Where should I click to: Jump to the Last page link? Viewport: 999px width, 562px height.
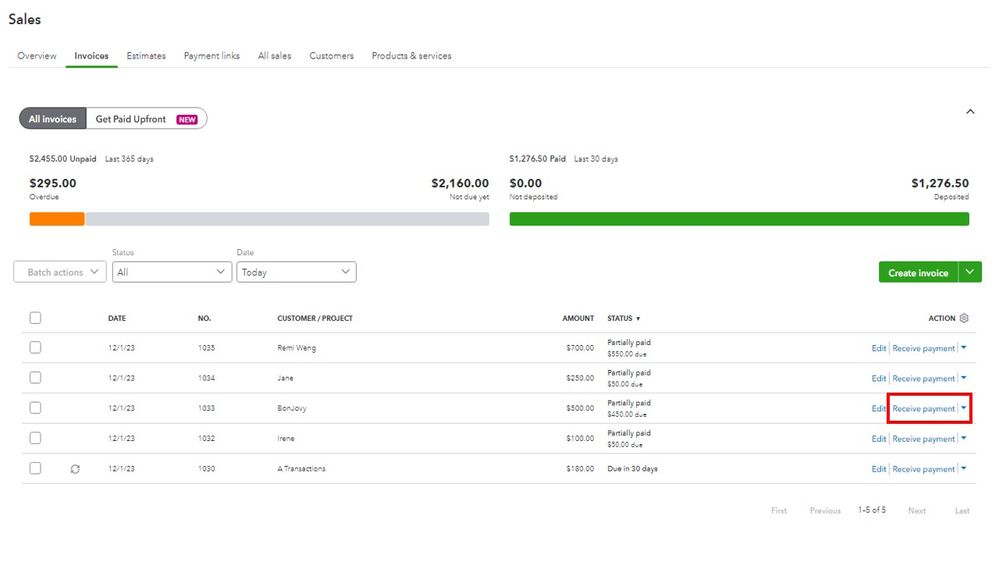coord(962,510)
